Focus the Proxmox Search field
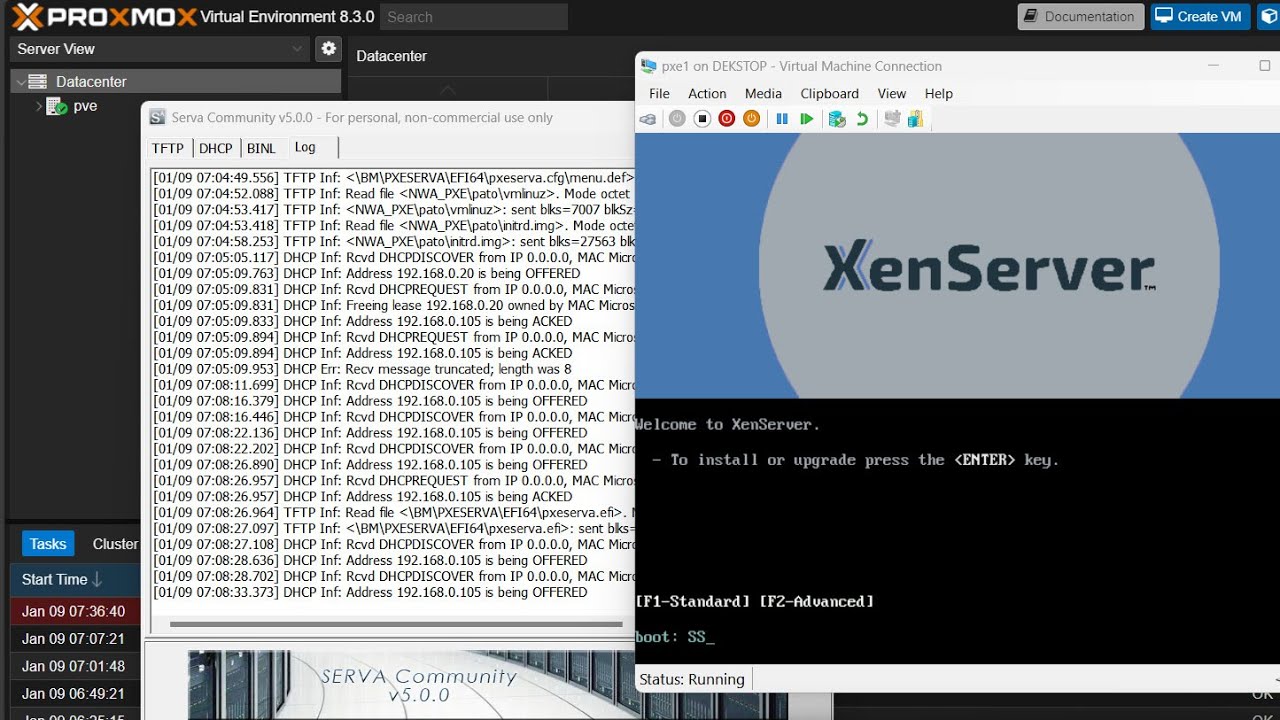This screenshot has height=720, width=1280. point(473,17)
